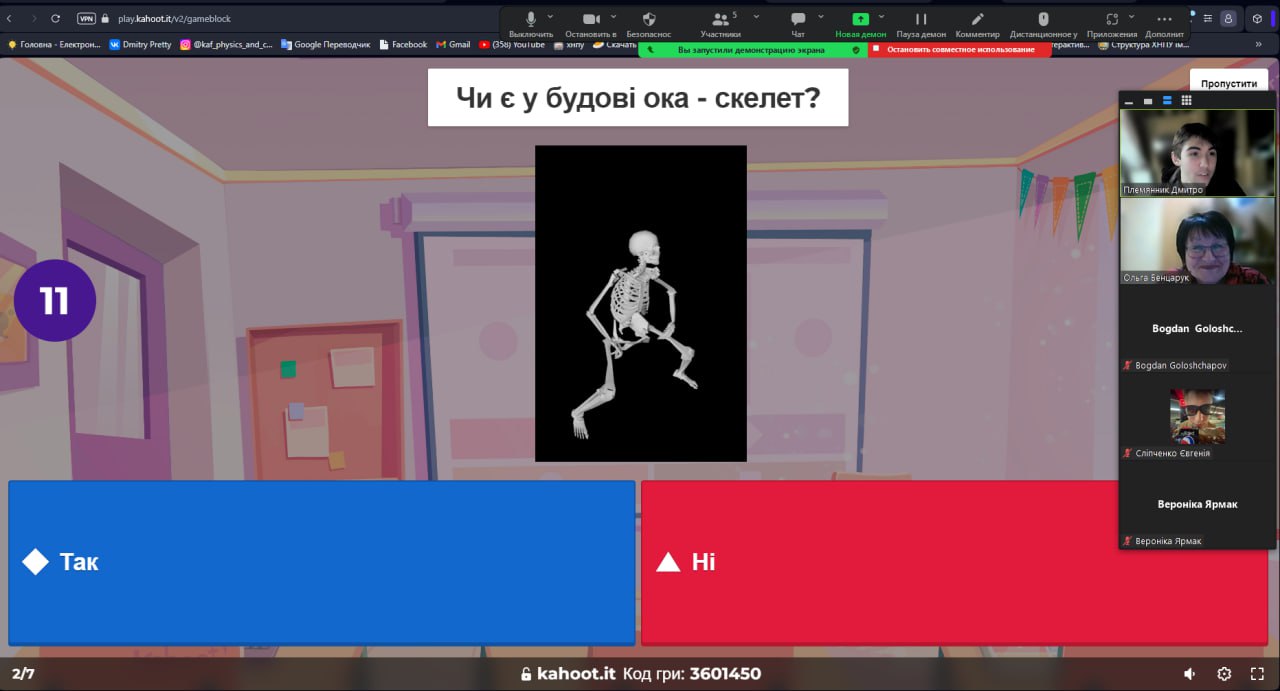Screen dimensions: 1280x691
Task: Select the blue answer Так
Action: 321,562
